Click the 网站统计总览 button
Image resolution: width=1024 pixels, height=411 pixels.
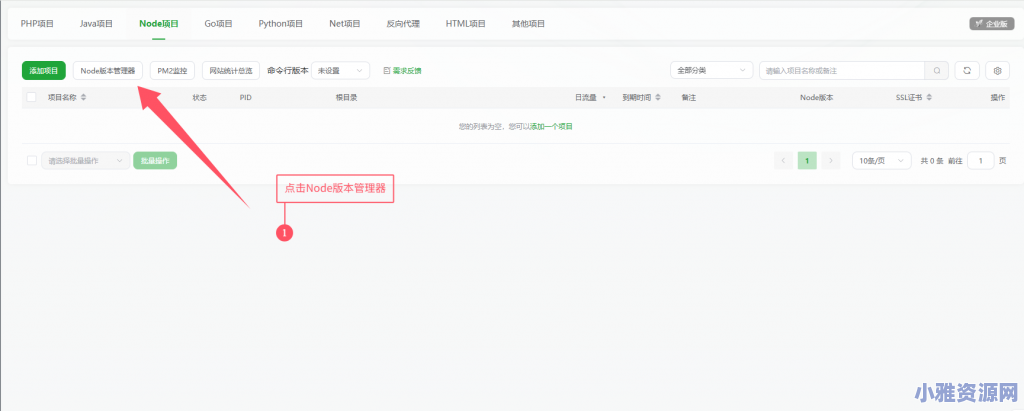click(231, 71)
